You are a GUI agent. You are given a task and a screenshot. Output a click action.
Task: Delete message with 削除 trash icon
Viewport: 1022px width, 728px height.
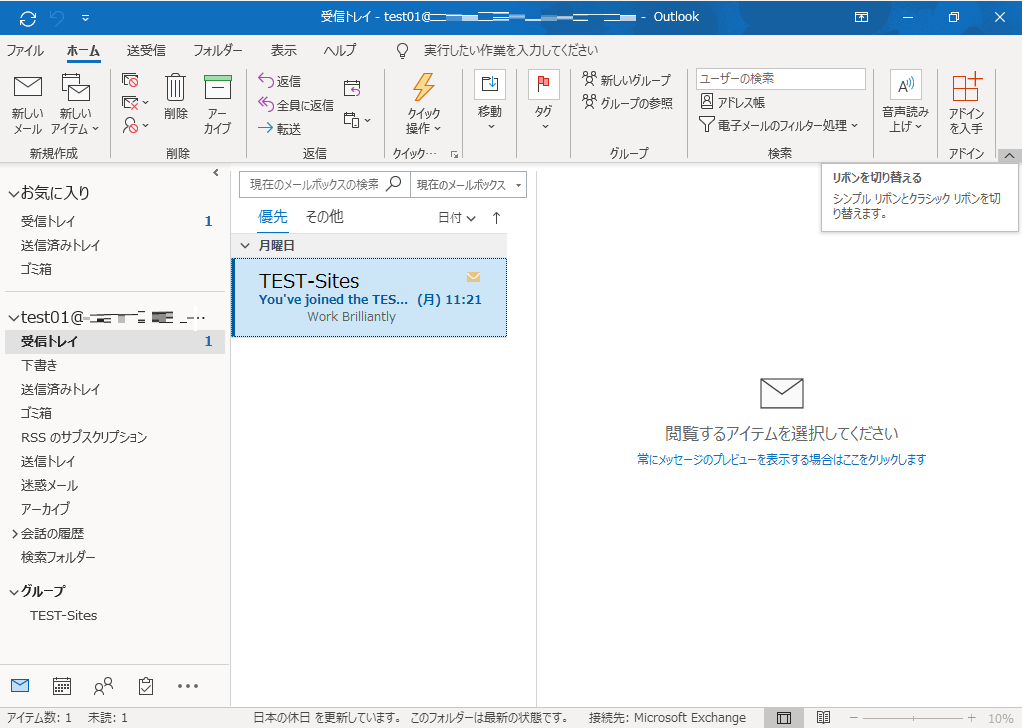pos(175,98)
